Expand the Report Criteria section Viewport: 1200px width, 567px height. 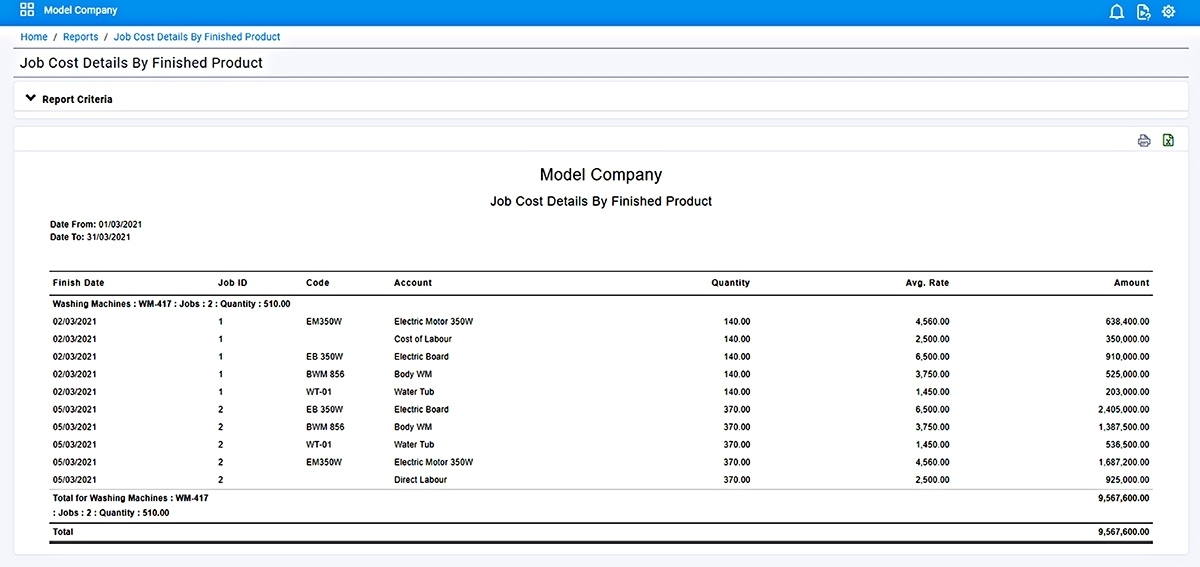coord(69,99)
